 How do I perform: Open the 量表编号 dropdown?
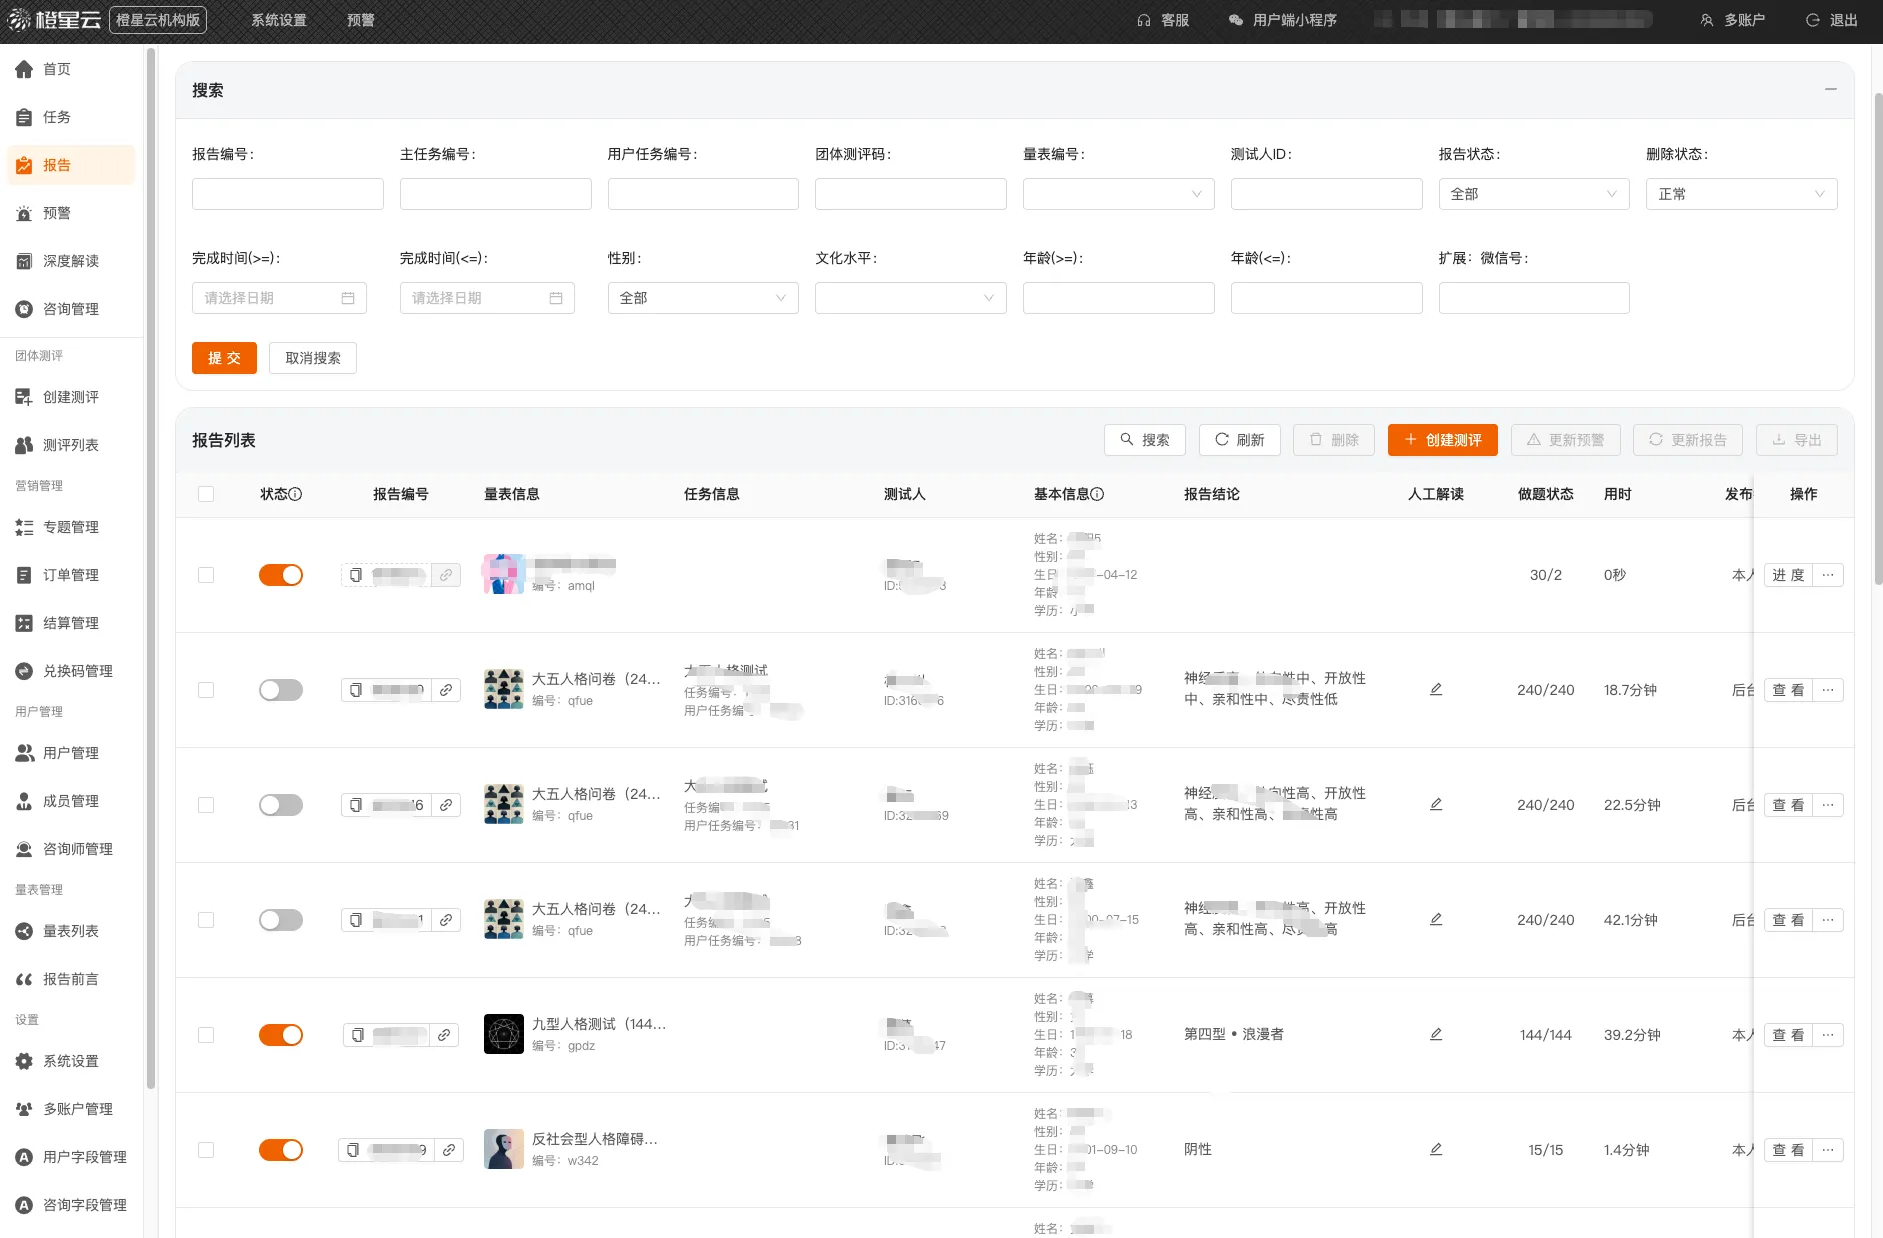click(x=1118, y=194)
